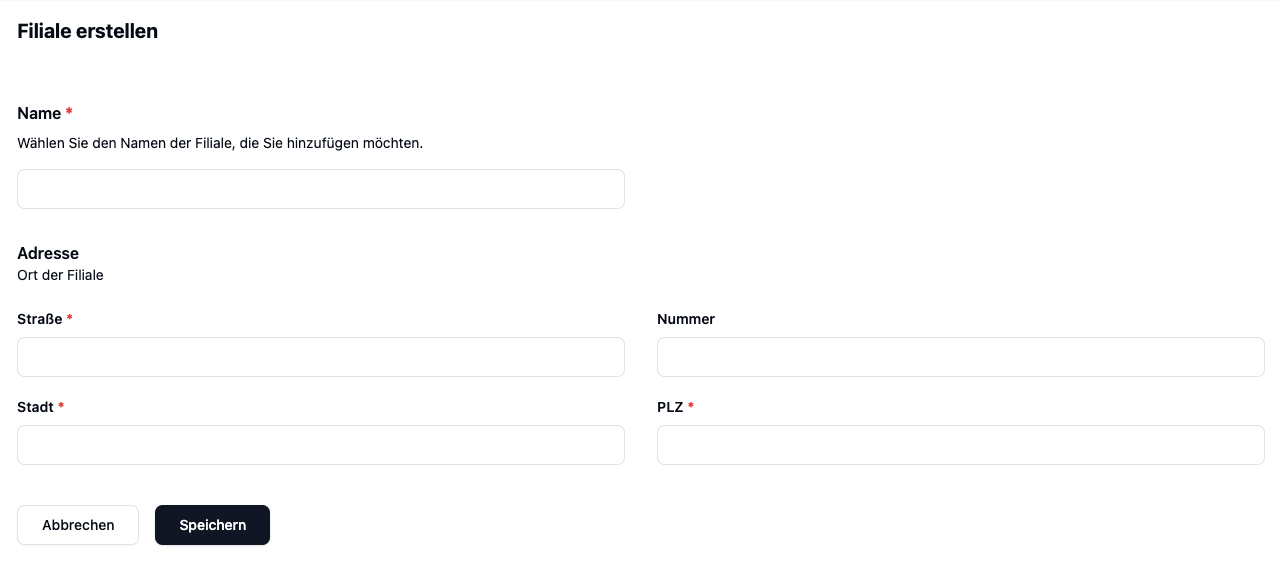The width and height of the screenshot is (1283, 577).
Task: Select the Nummer label
Action: click(x=686, y=319)
